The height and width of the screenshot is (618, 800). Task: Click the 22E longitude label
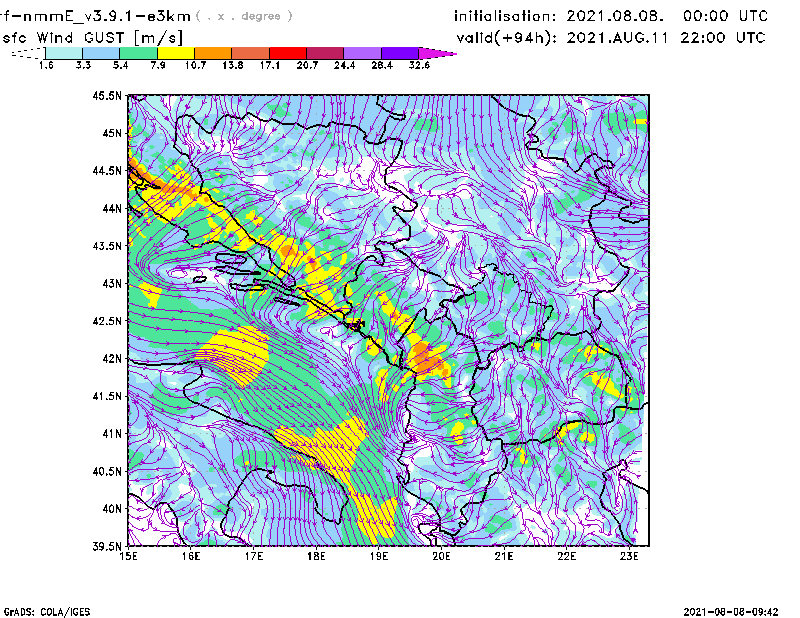click(566, 556)
